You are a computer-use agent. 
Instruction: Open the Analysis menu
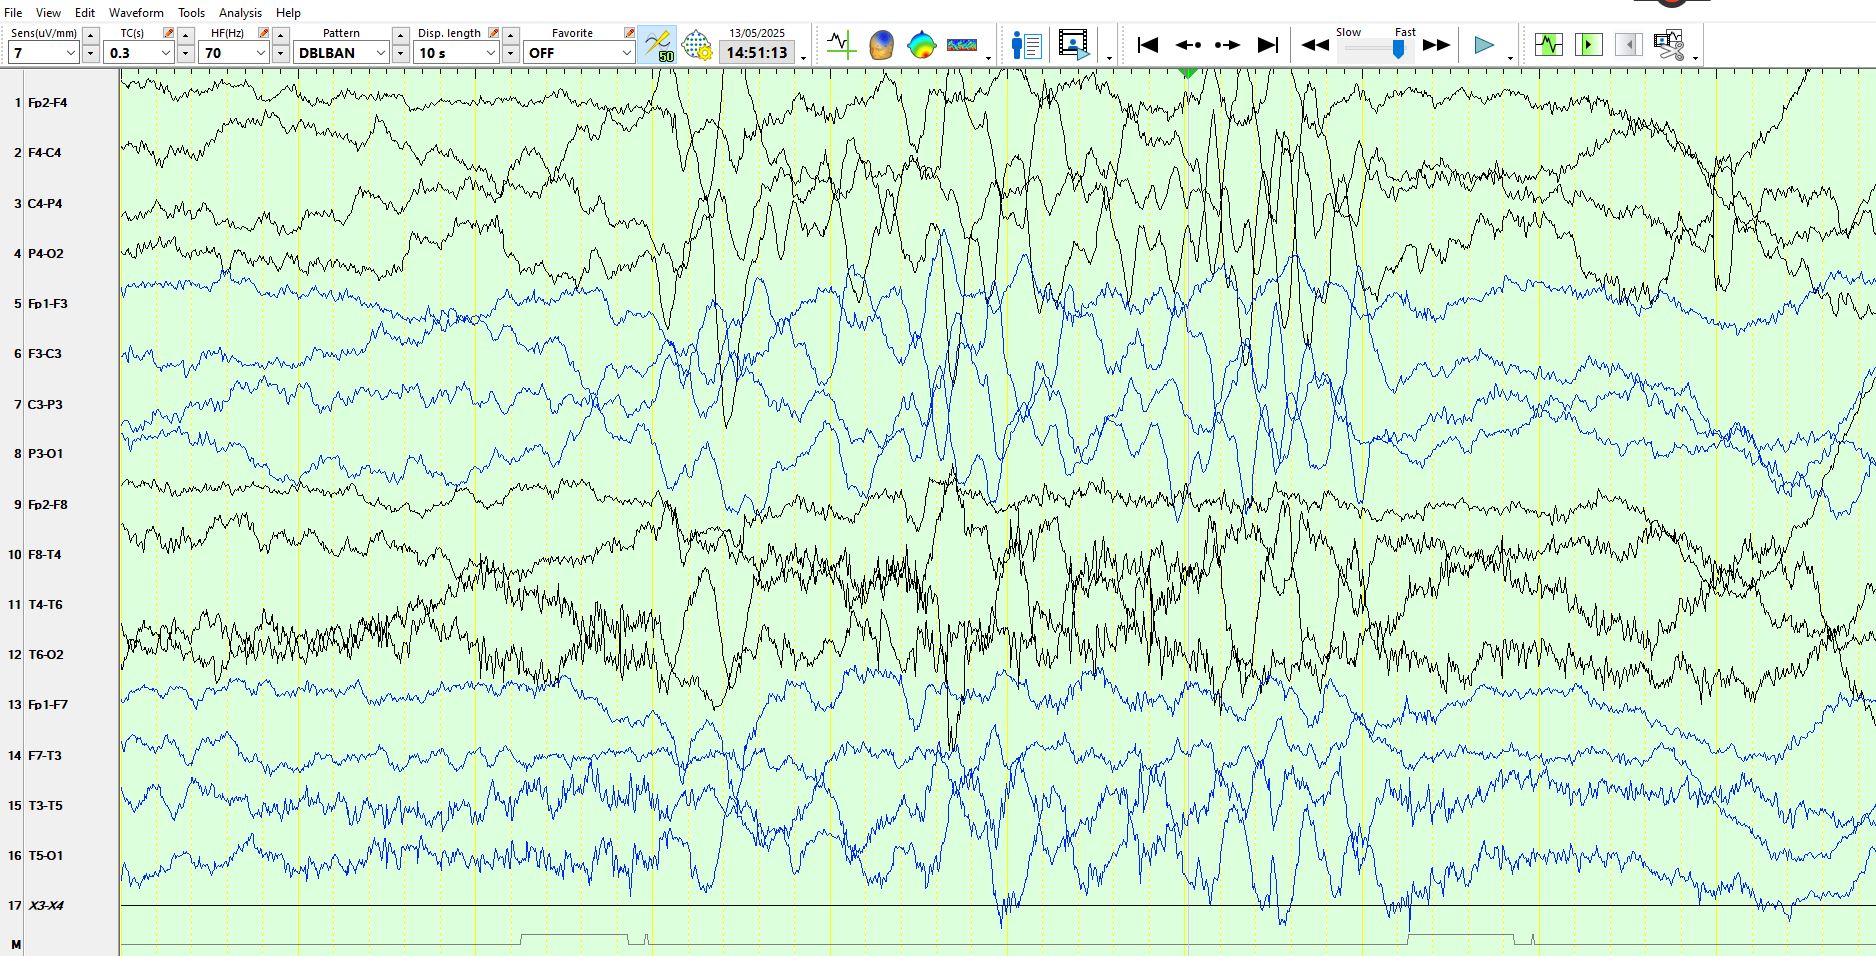pos(240,13)
